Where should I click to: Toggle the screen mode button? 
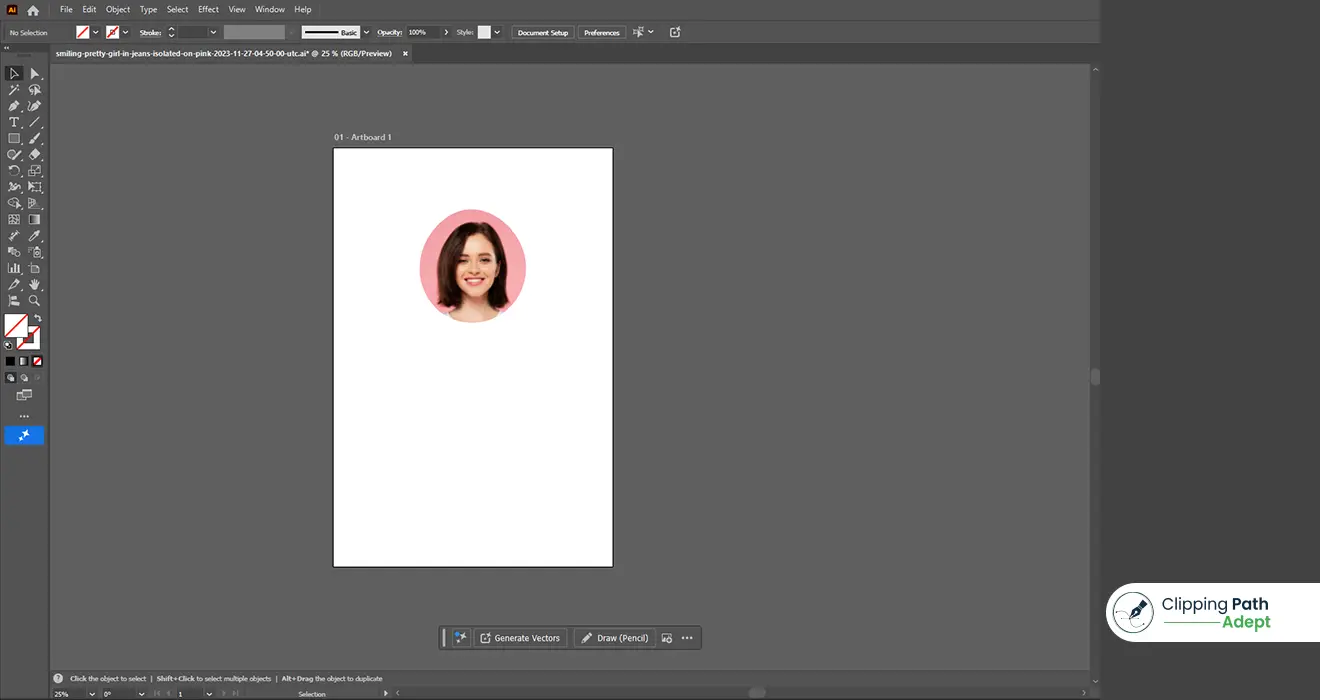[24, 395]
